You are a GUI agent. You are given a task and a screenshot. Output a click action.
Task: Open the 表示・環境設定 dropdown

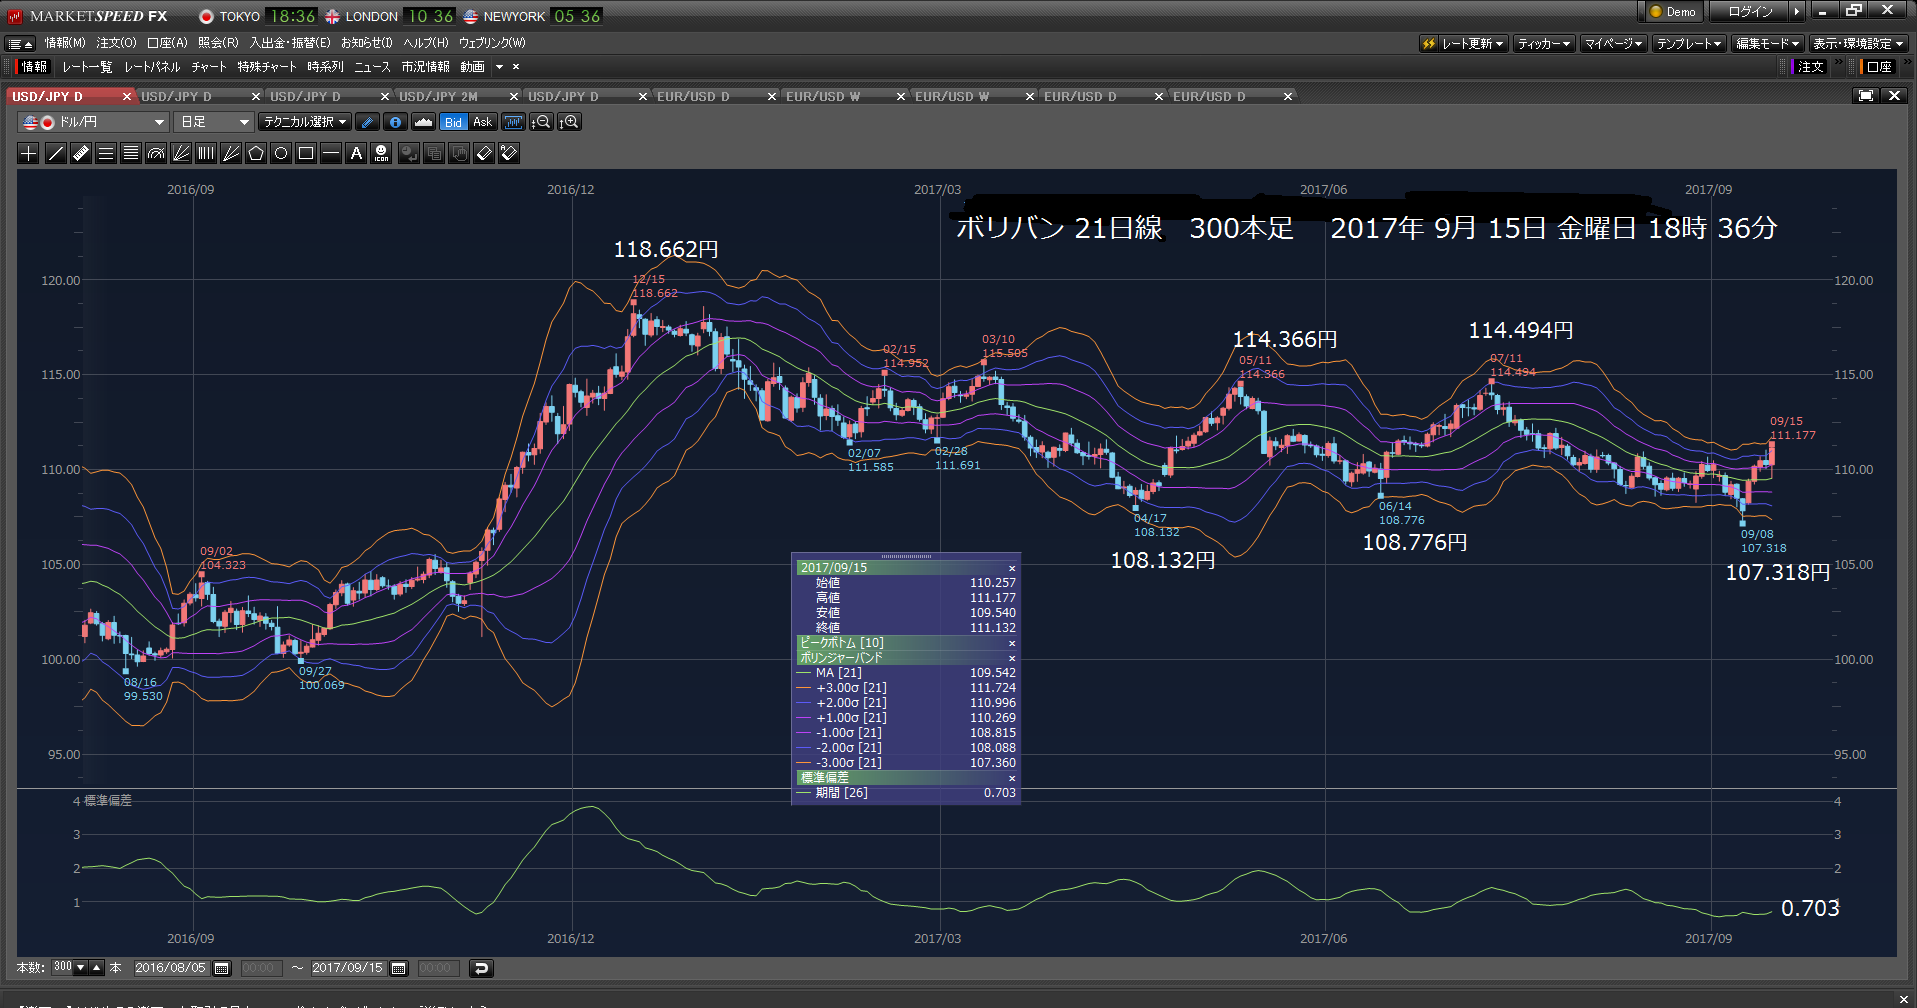(x=1859, y=44)
